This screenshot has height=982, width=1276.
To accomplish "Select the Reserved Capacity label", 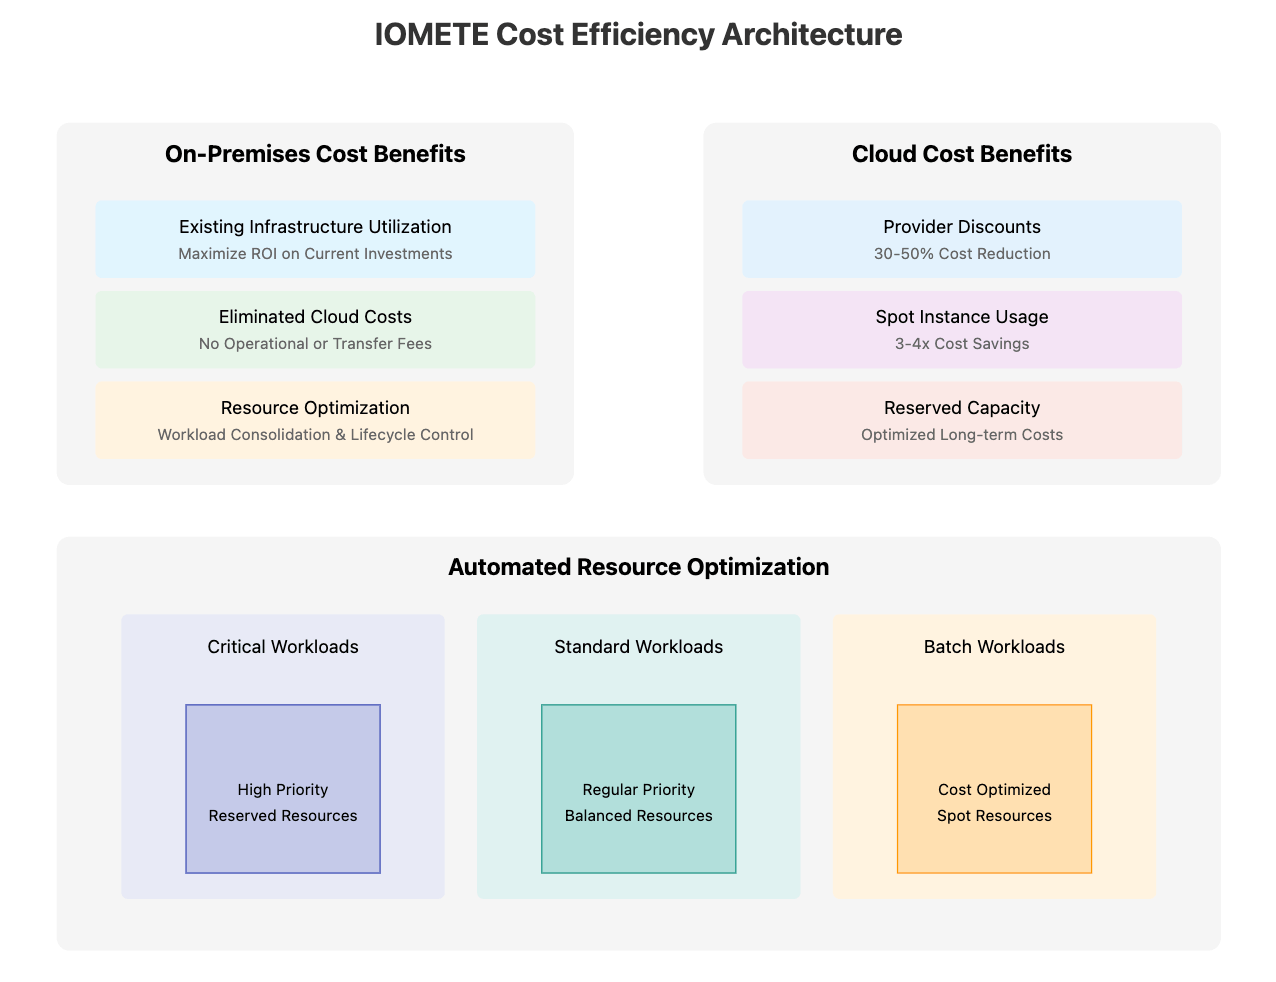I will pos(962,408).
